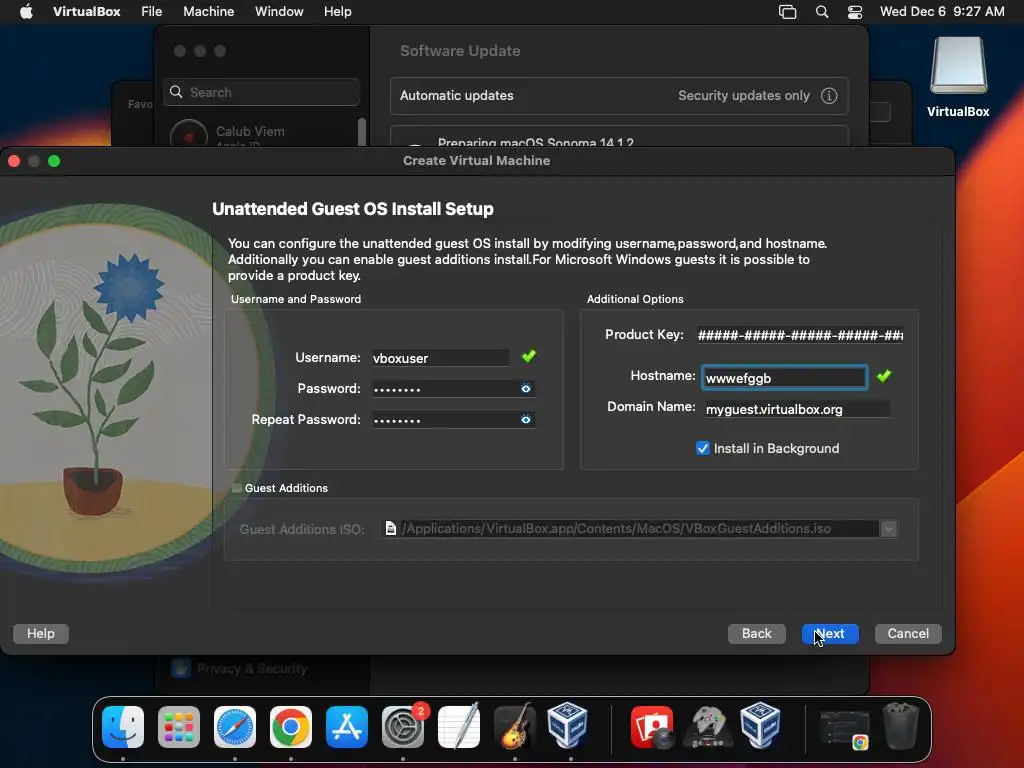Open the Machine menu
This screenshot has height=768, width=1024.
point(208,11)
